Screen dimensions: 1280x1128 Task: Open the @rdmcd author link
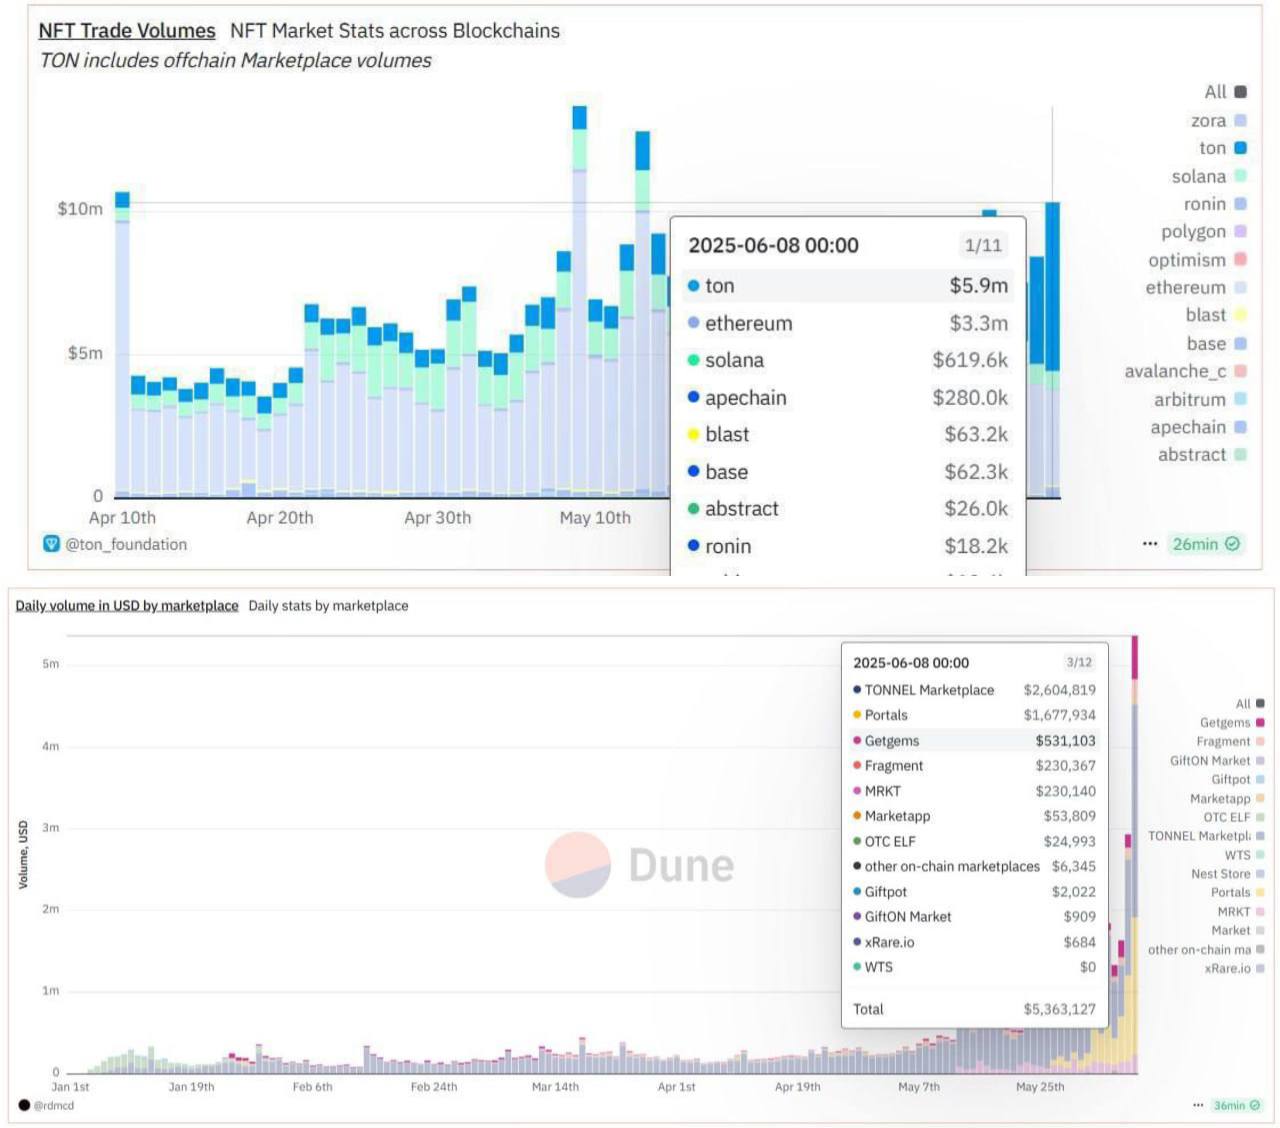54,1105
